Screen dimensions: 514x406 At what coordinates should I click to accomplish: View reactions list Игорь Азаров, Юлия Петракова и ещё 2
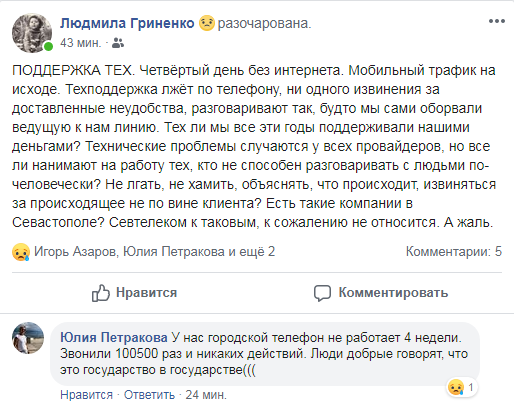[155, 252]
